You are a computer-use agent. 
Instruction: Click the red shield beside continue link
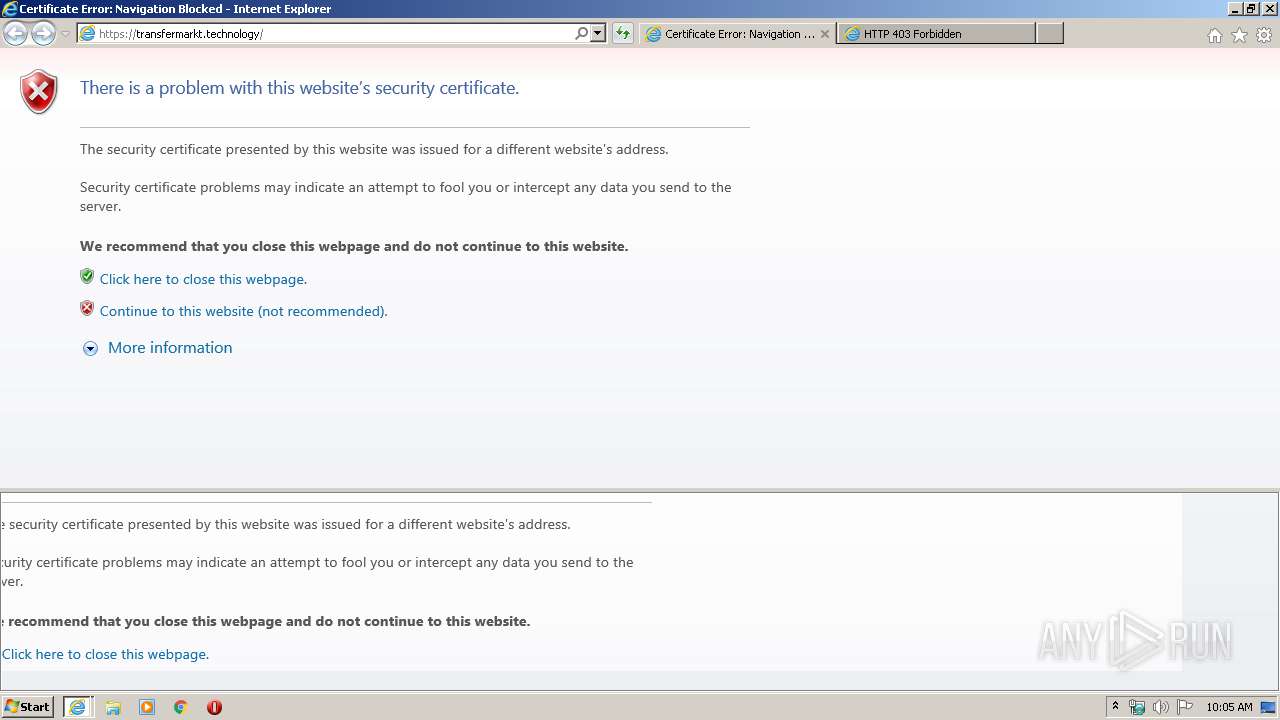(x=87, y=309)
